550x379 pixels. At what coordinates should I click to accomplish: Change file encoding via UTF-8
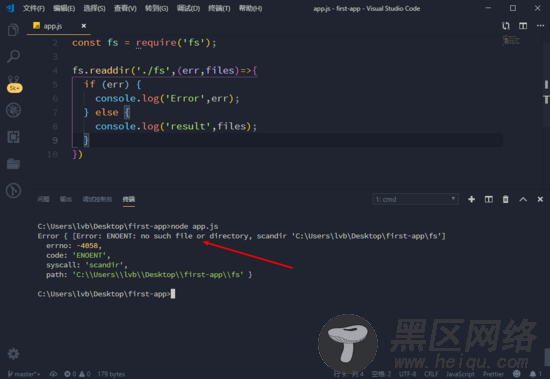(407, 374)
